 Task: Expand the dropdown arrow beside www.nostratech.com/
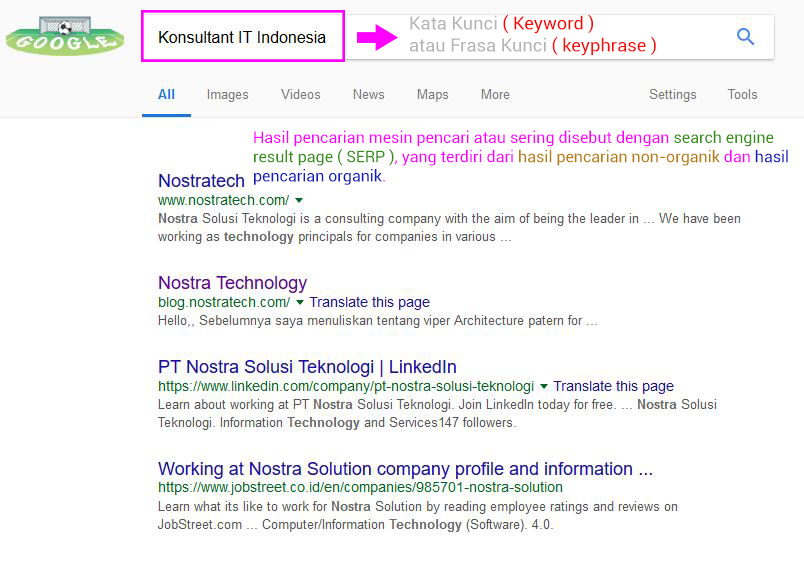[x=299, y=200]
